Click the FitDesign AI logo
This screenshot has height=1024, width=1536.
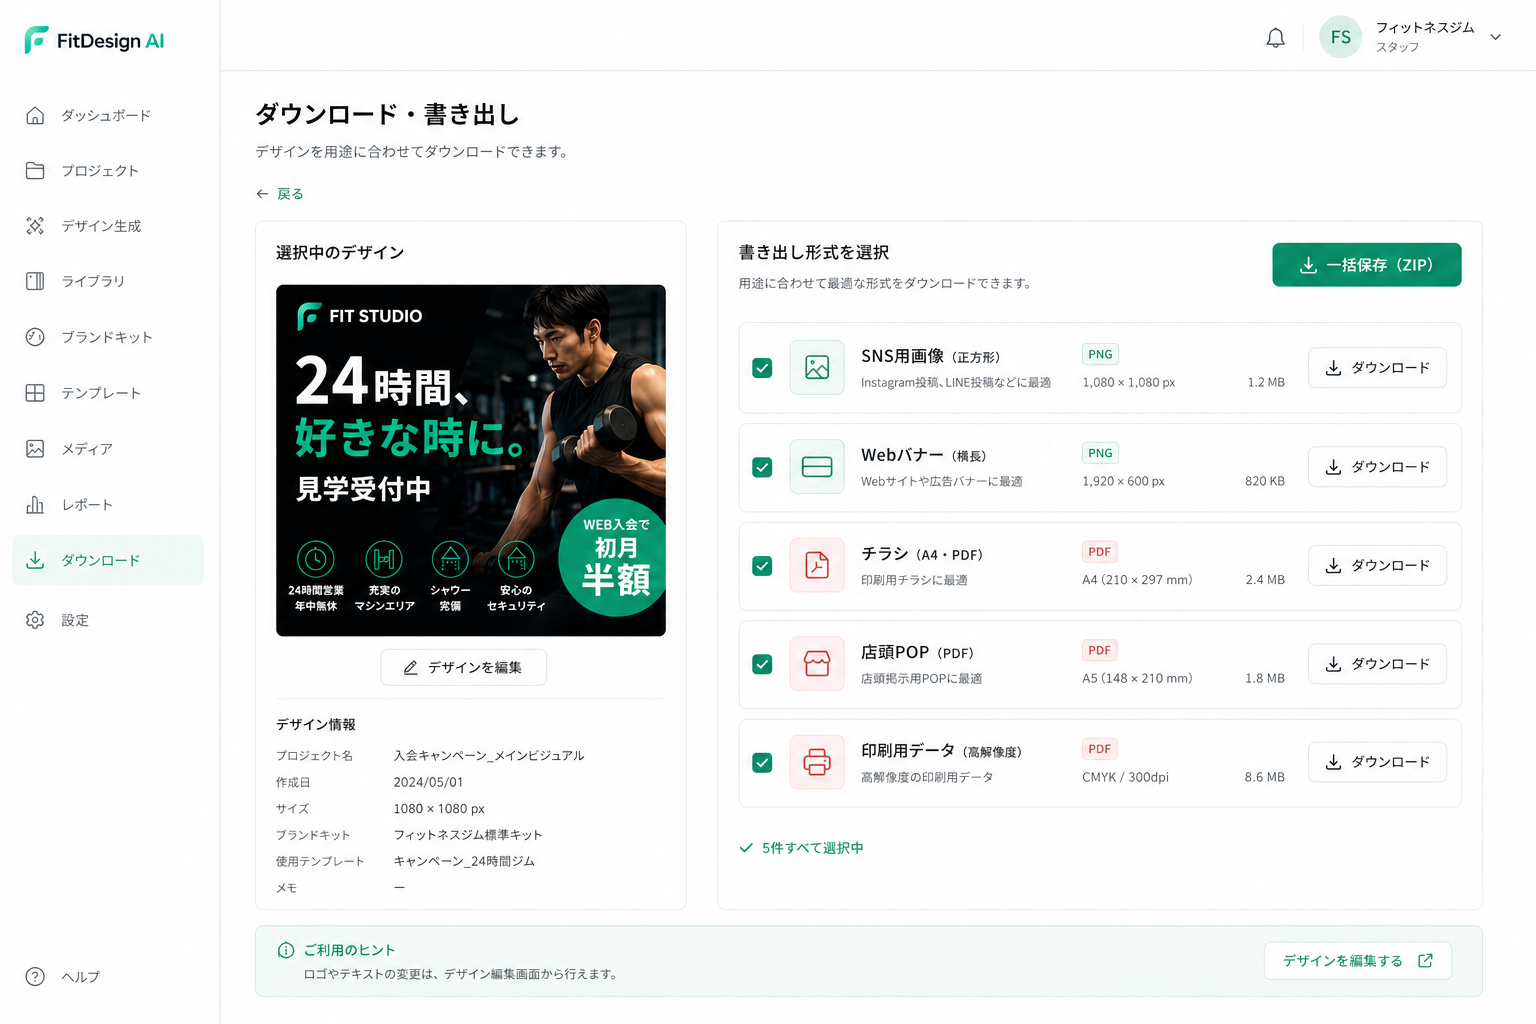[x=94, y=40]
